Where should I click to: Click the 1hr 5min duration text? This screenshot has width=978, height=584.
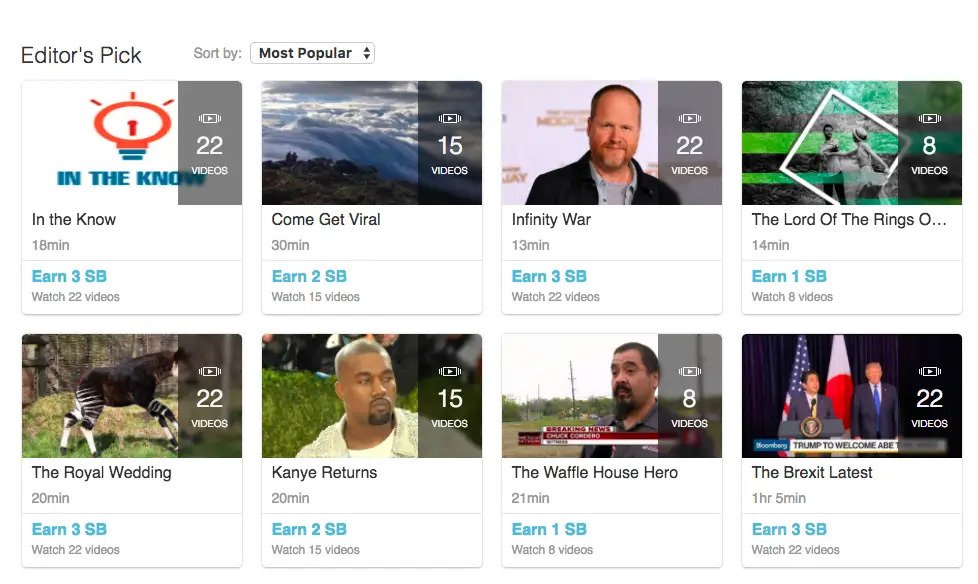[x=778, y=498]
